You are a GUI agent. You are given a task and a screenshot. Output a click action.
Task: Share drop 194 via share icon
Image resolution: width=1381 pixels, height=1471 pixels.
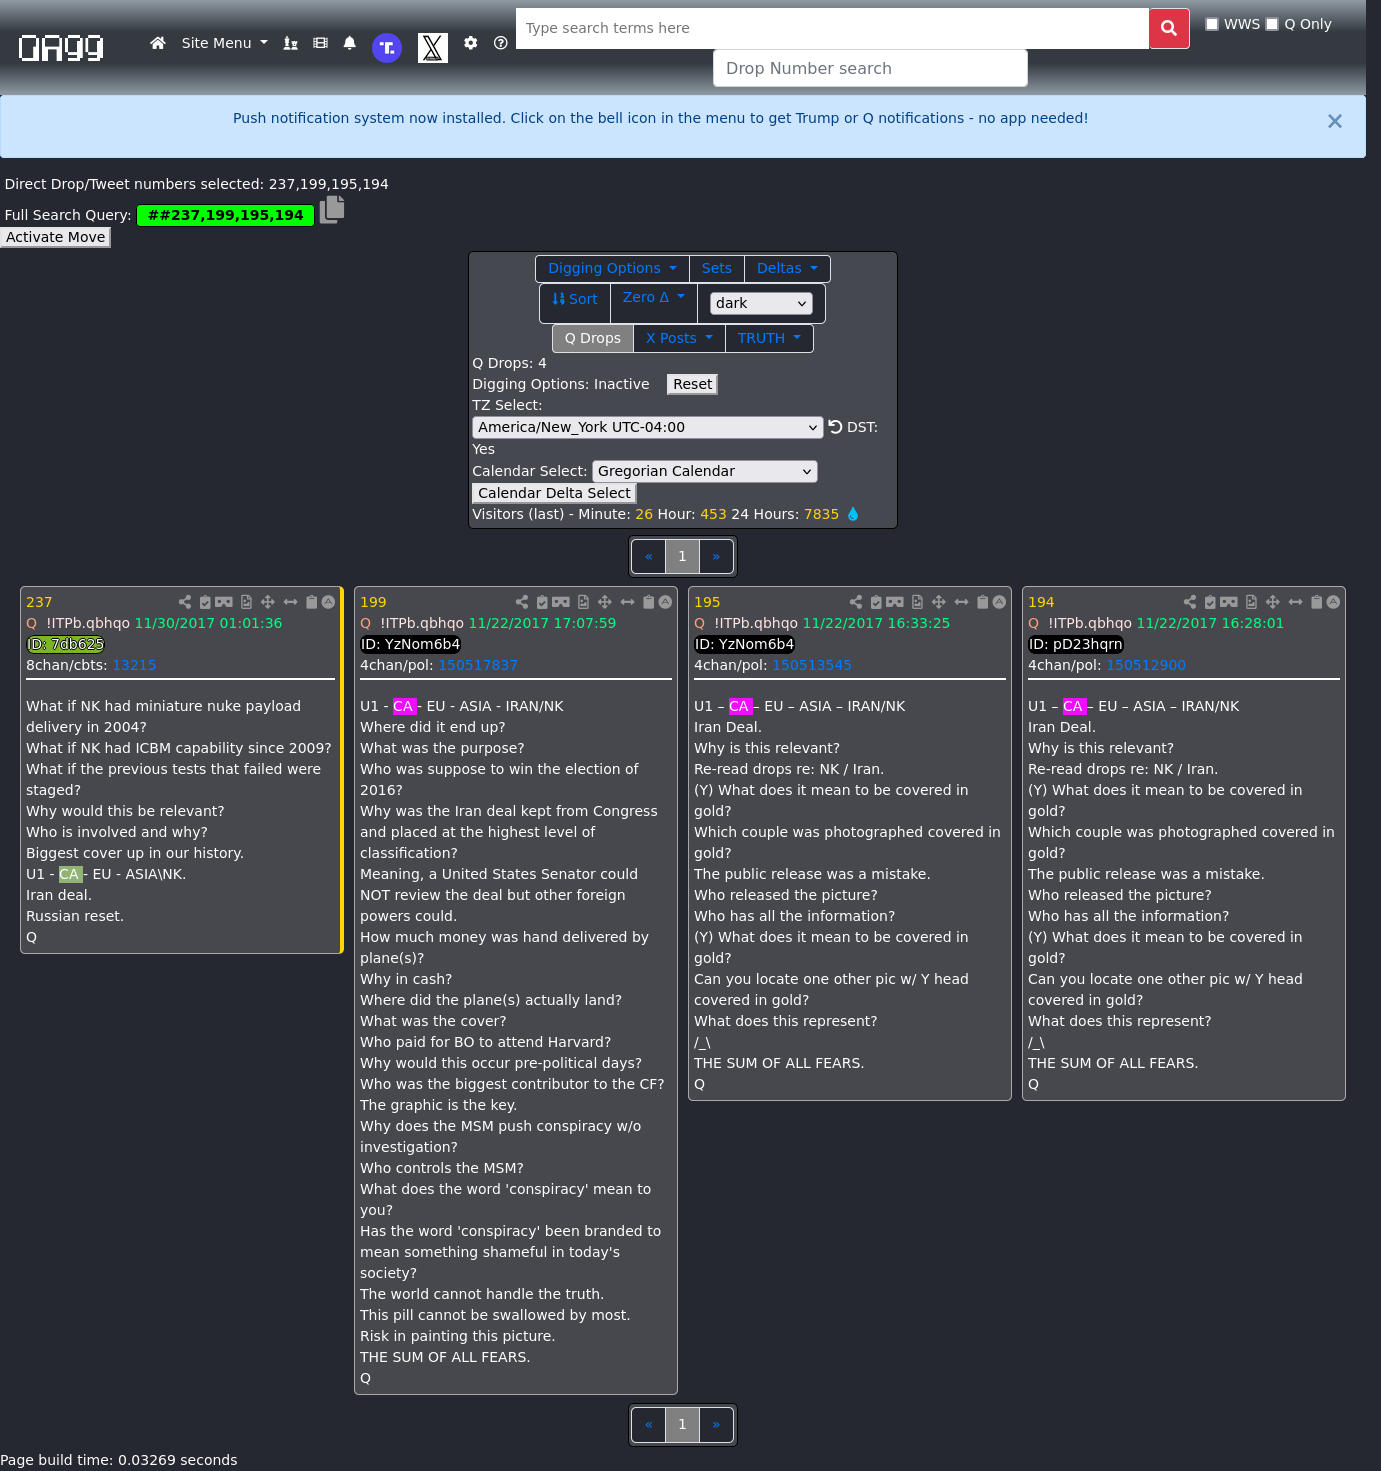click(x=1189, y=602)
